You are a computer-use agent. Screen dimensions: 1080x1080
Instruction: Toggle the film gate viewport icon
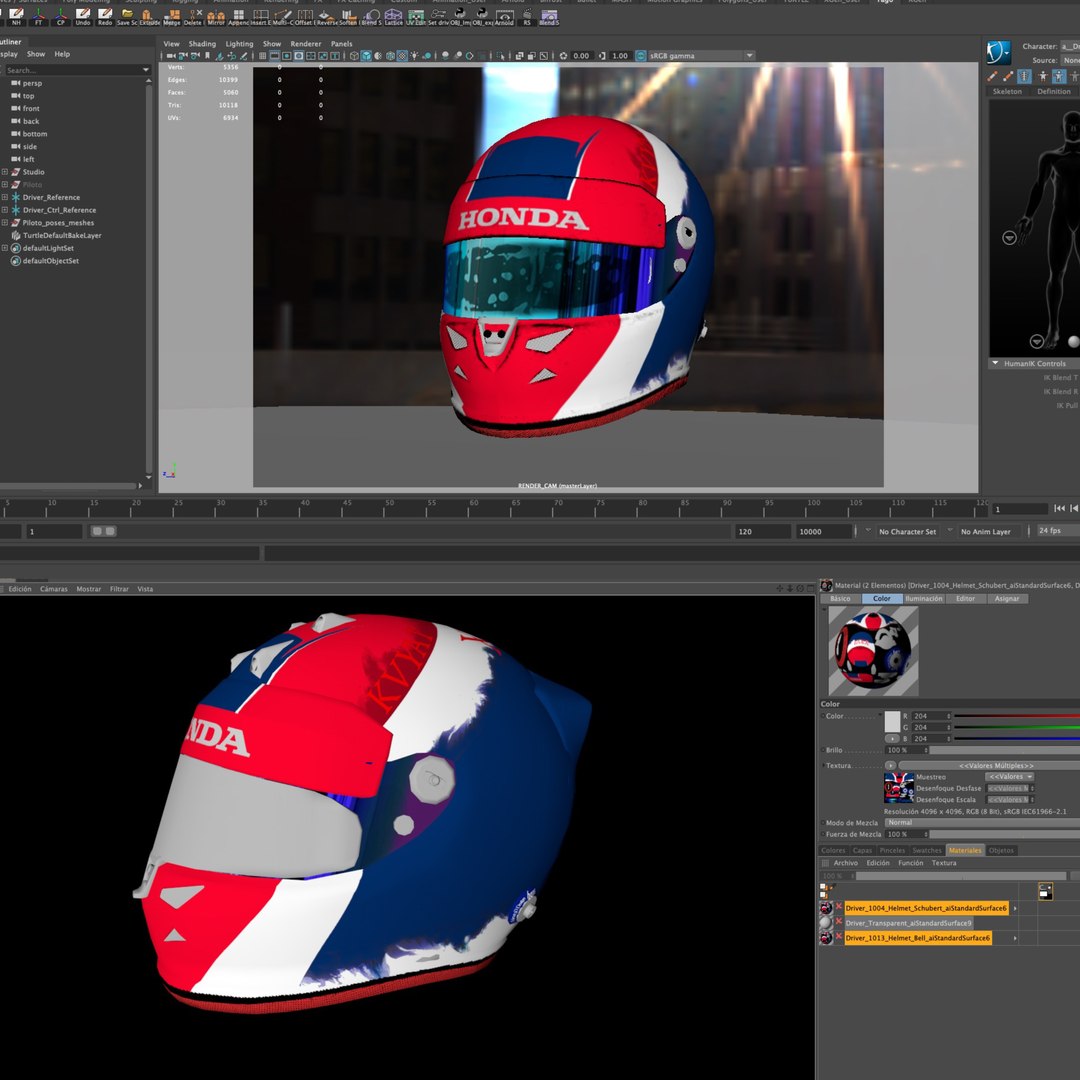(x=275, y=56)
